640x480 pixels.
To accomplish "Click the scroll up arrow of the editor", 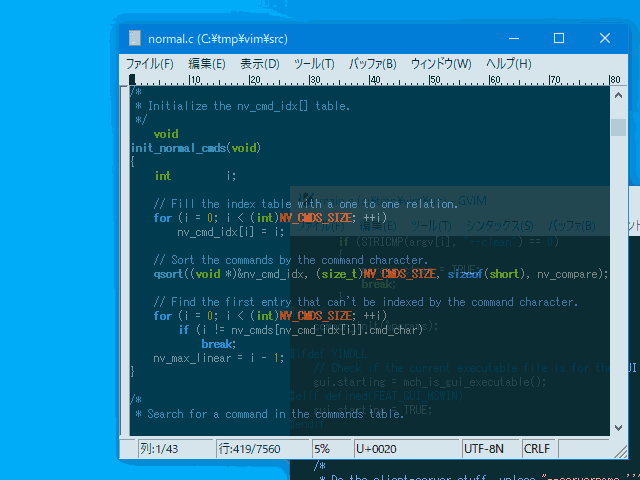I will click(x=618, y=96).
